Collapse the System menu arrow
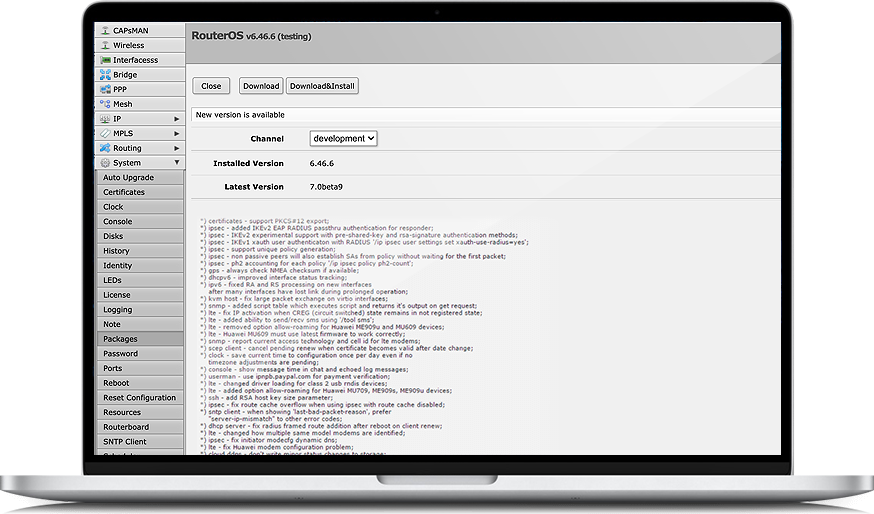The width and height of the screenshot is (874, 514). coord(177,163)
